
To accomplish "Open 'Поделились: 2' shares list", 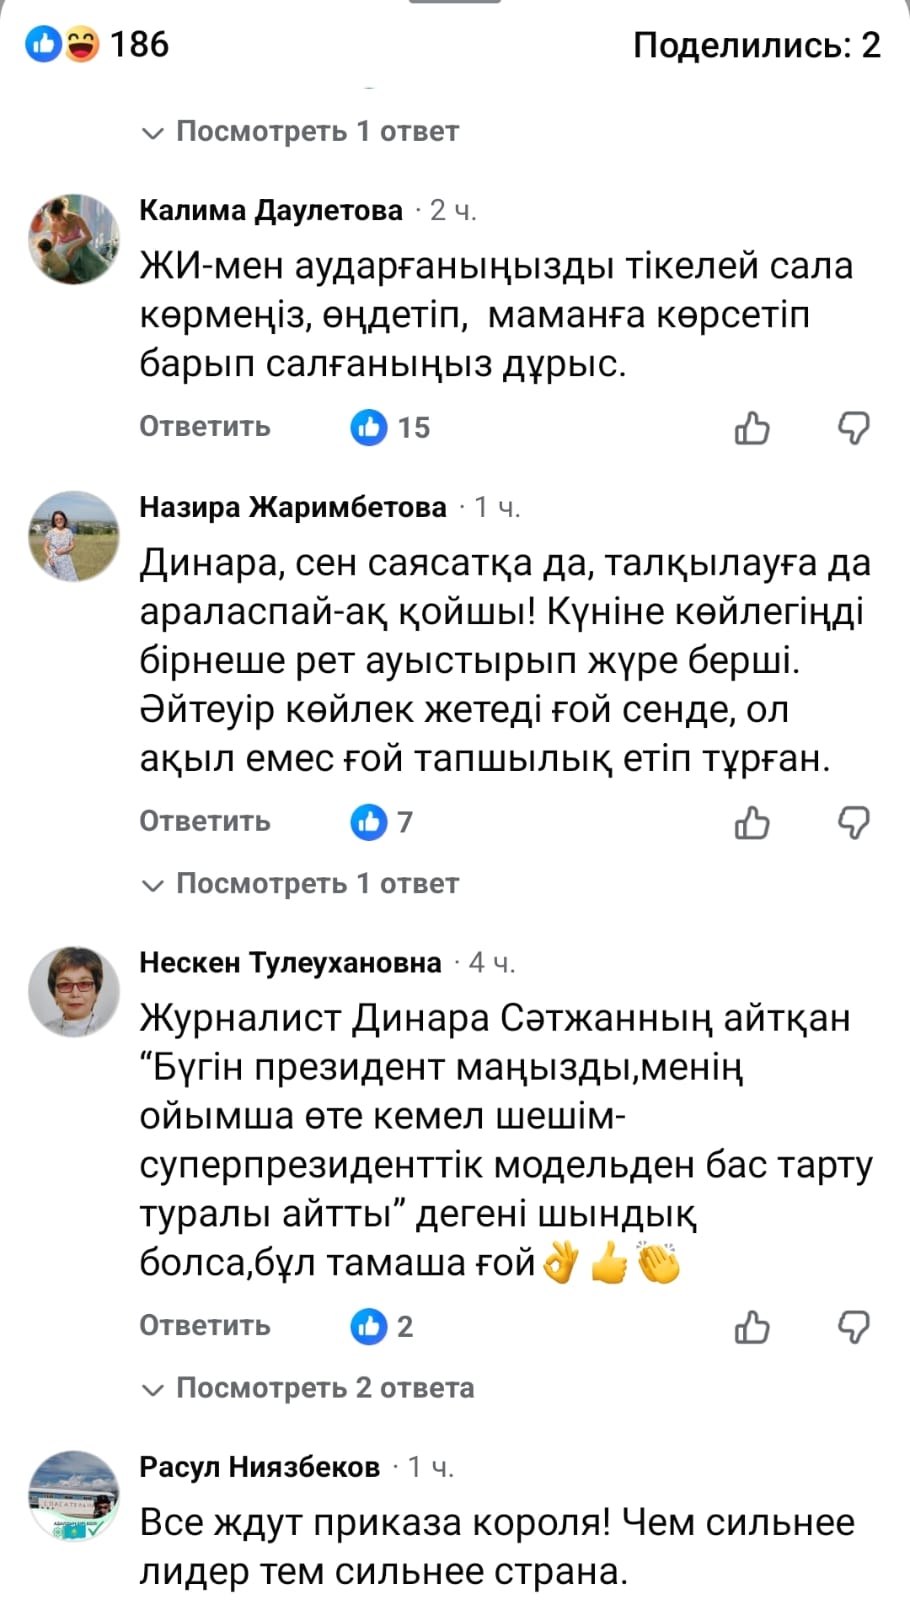I will click(x=756, y=45).
